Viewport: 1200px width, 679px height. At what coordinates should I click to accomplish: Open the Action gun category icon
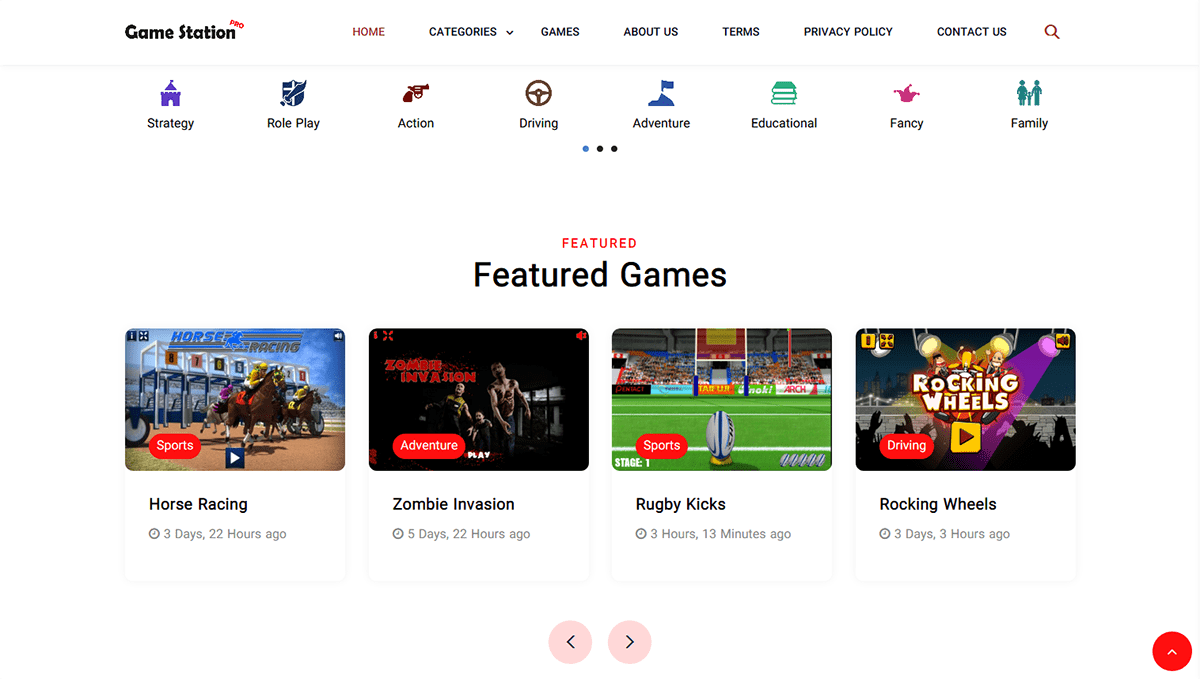[x=416, y=93]
